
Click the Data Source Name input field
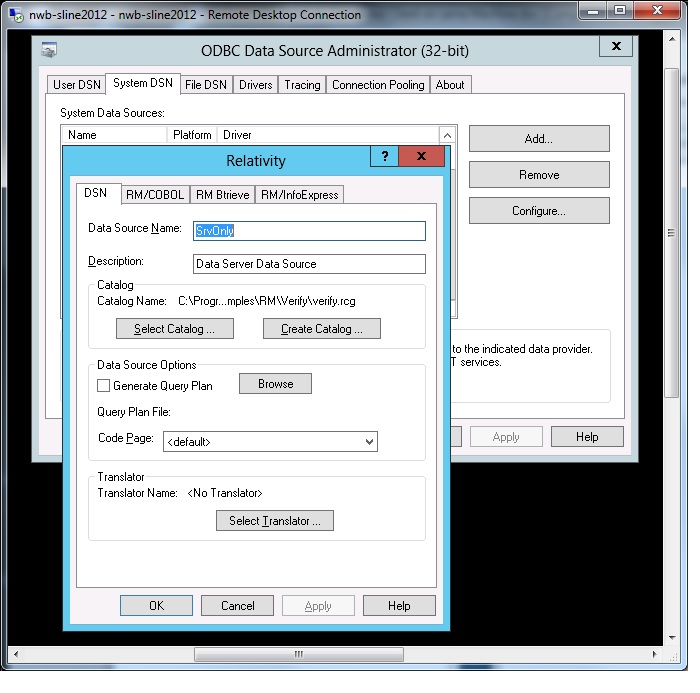309,231
